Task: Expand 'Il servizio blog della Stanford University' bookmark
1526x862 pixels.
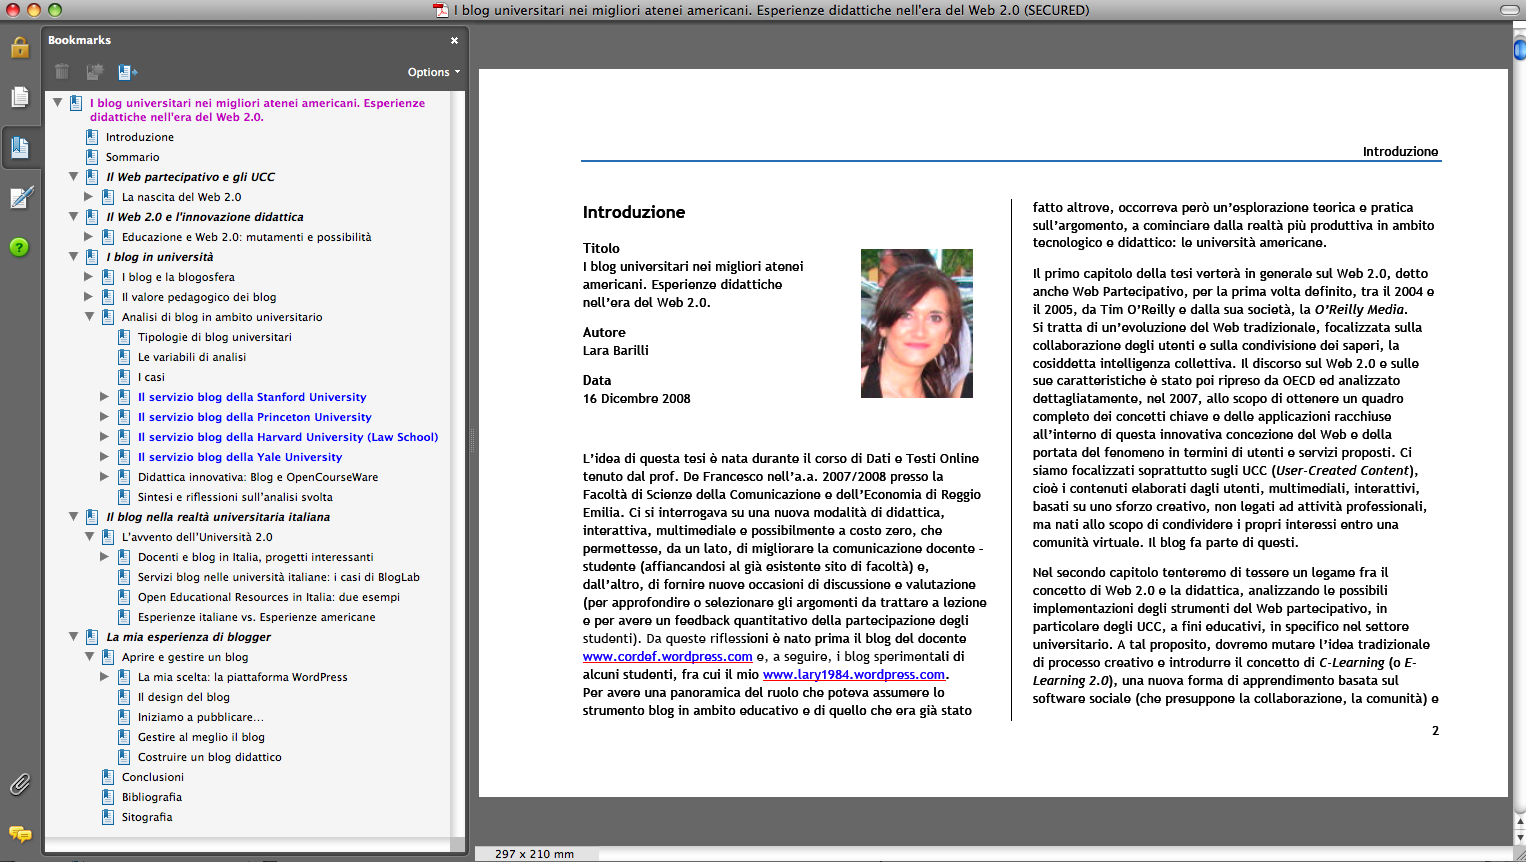Action: coord(105,397)
